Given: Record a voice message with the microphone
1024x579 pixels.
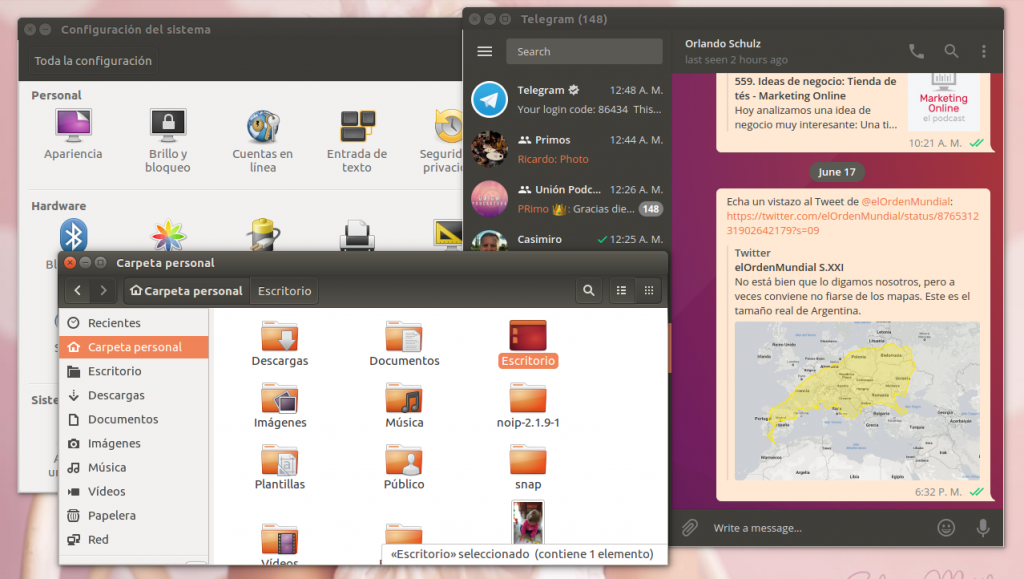Looking at the screenshot, I should (982, 527).
